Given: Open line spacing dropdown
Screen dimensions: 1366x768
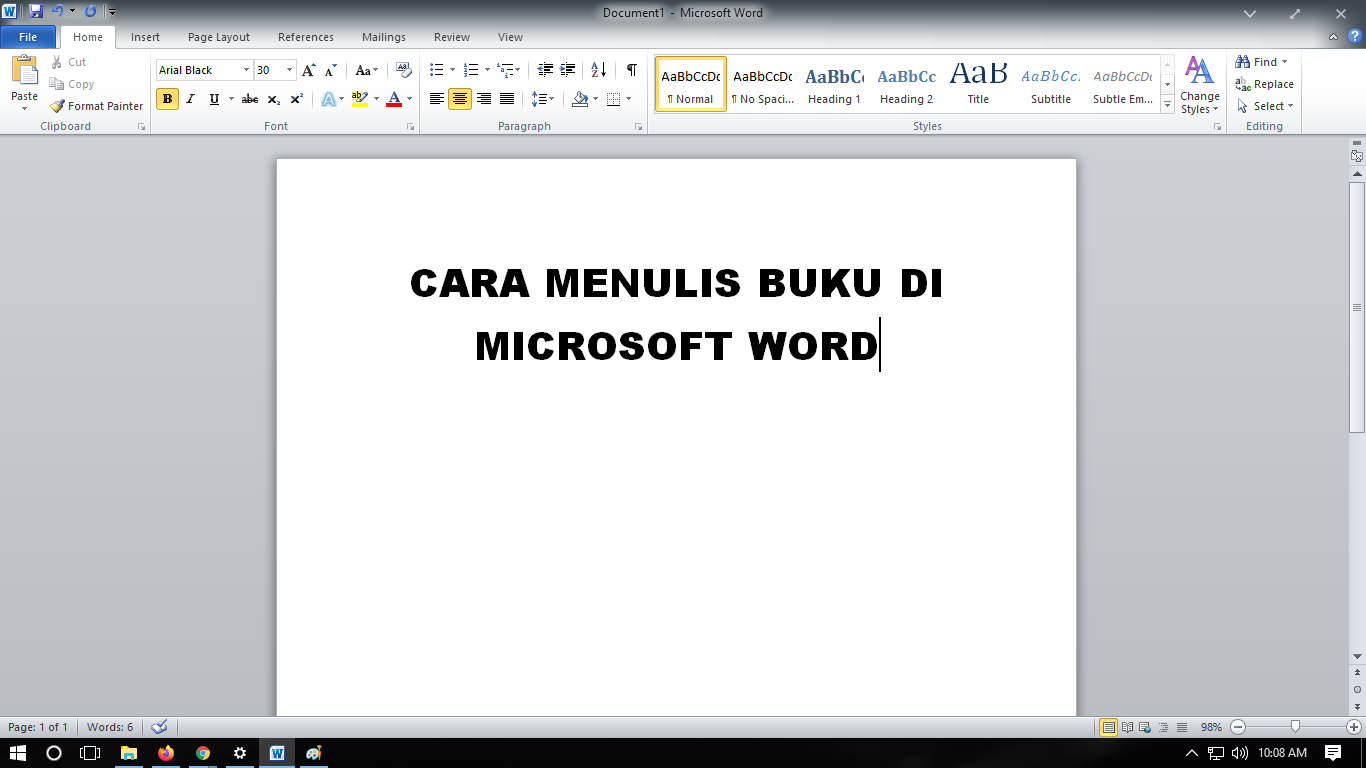Looking at the screenshot, I should point(543,99).
